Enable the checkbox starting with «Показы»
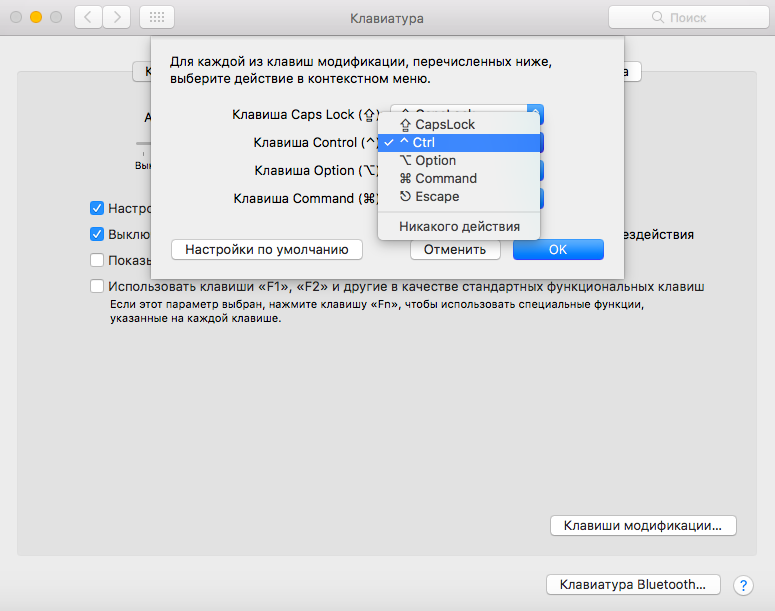The height and width of the screenshot is (611, 775). click(x=97, y=260)
